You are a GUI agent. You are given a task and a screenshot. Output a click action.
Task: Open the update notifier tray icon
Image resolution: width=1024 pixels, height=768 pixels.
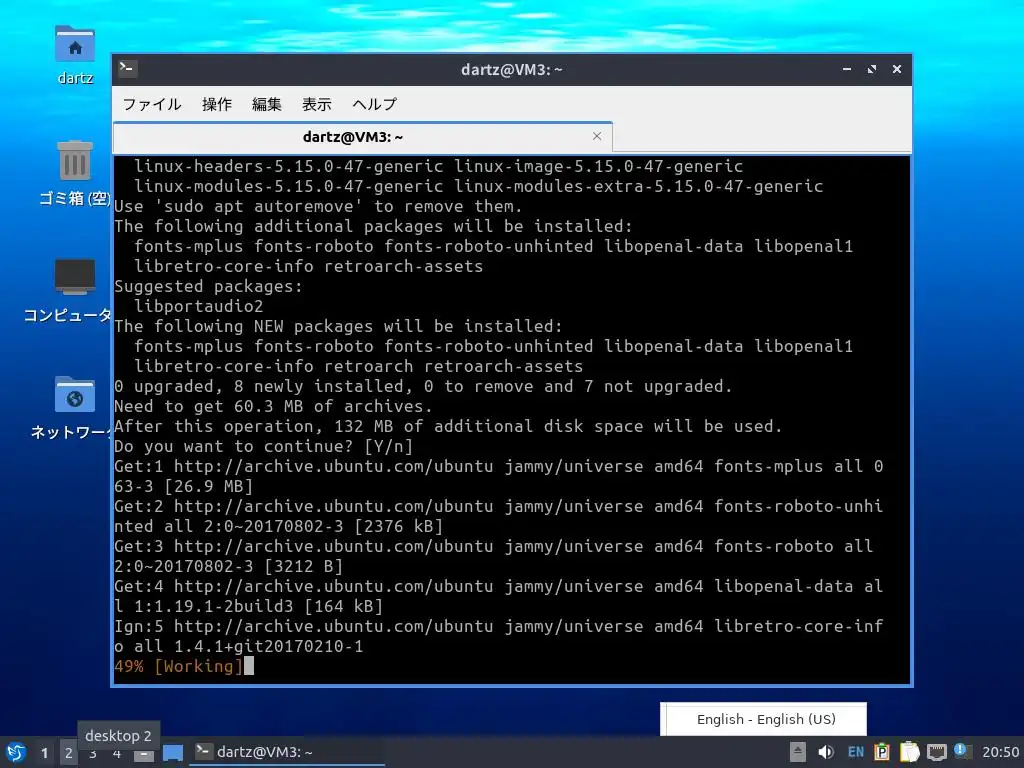(x=962, y=751)
